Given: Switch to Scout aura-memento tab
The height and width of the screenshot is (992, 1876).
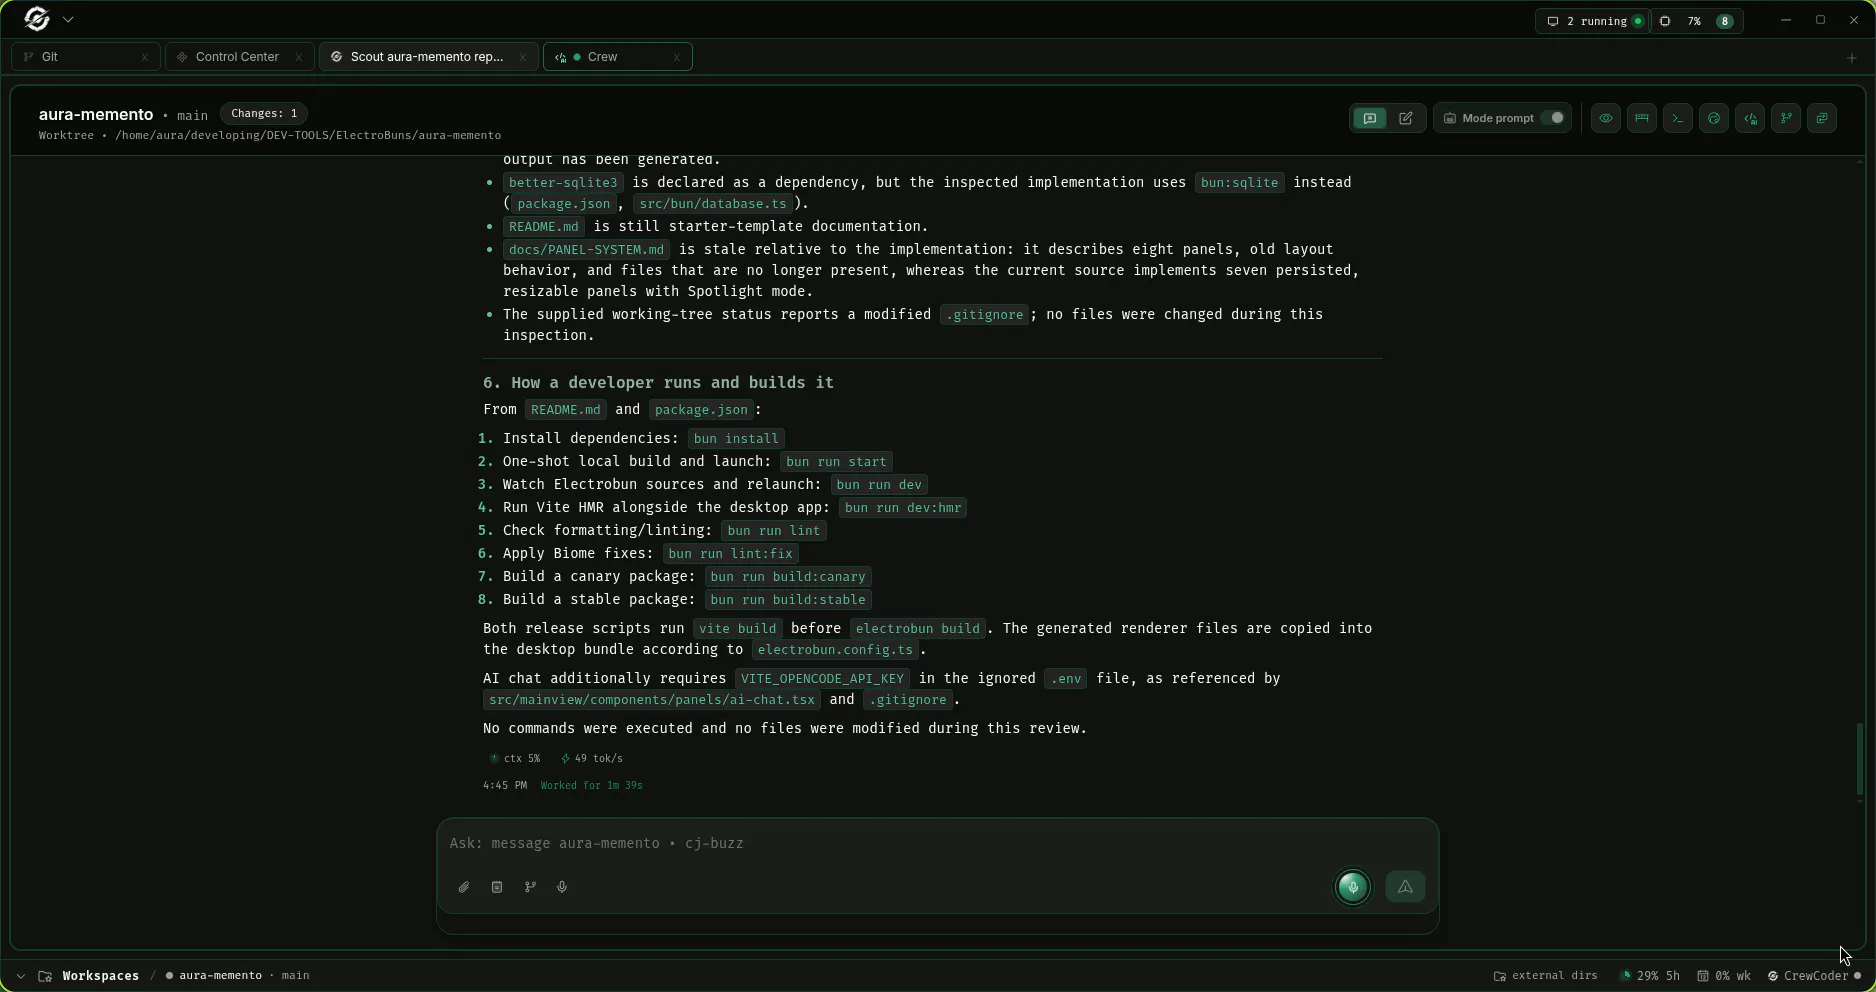Looking at the screenshot, I should (x=428, y=57).
